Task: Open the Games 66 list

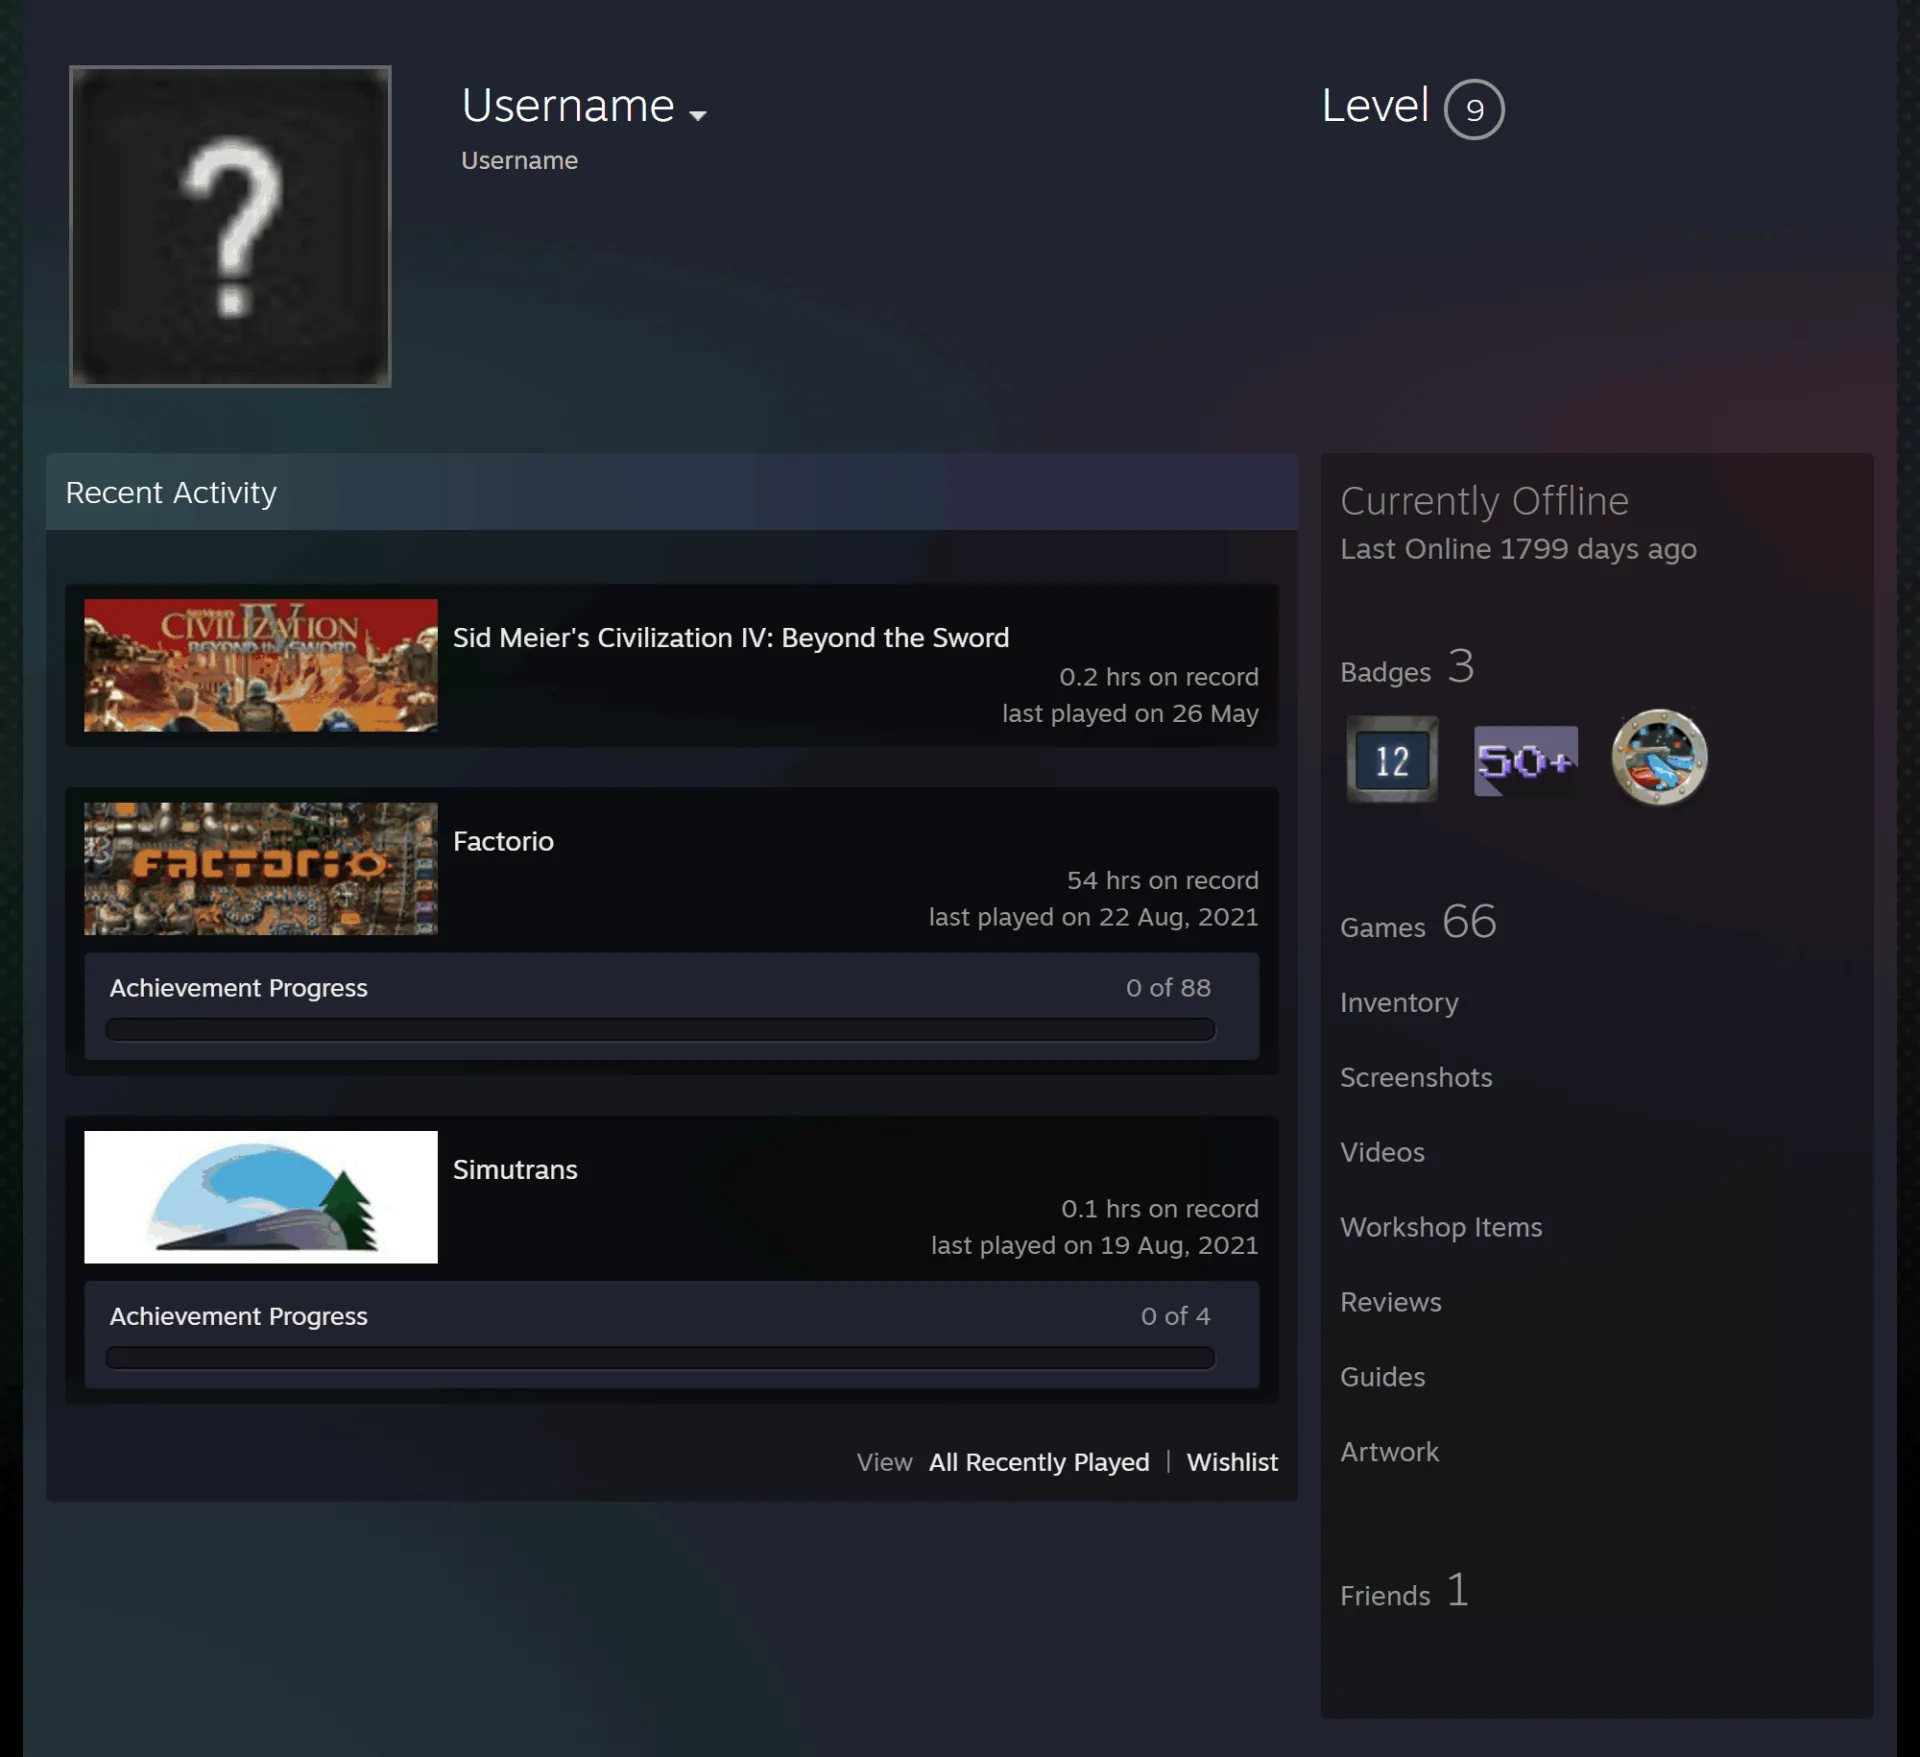Action: [1418, 922]
